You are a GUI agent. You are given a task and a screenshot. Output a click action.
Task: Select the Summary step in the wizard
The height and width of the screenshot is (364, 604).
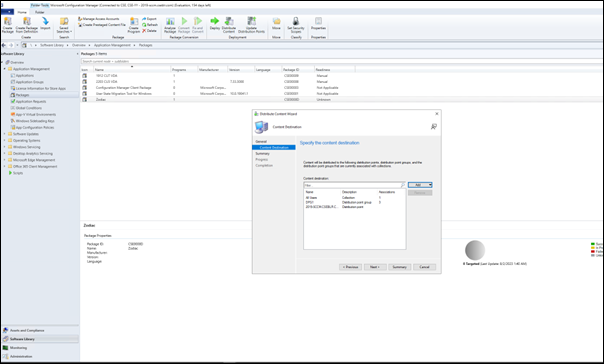pos(262,154)
